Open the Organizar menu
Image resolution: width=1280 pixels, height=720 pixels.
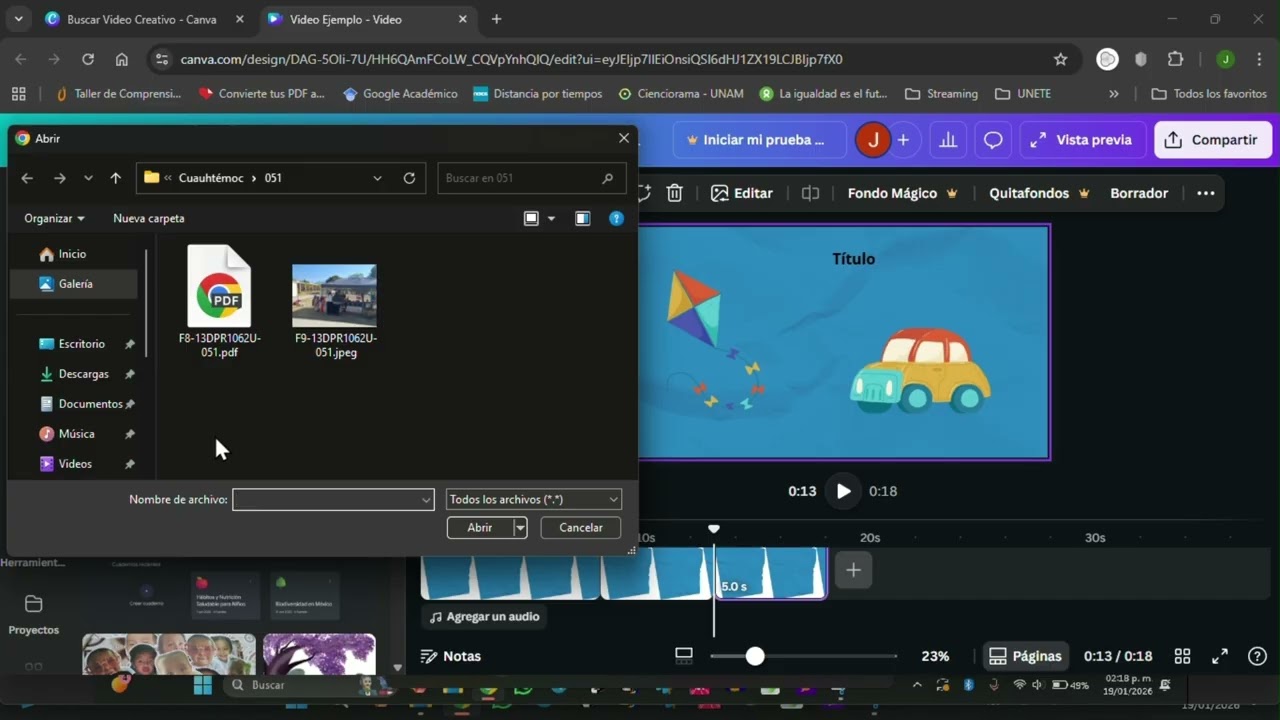[54, 218]
